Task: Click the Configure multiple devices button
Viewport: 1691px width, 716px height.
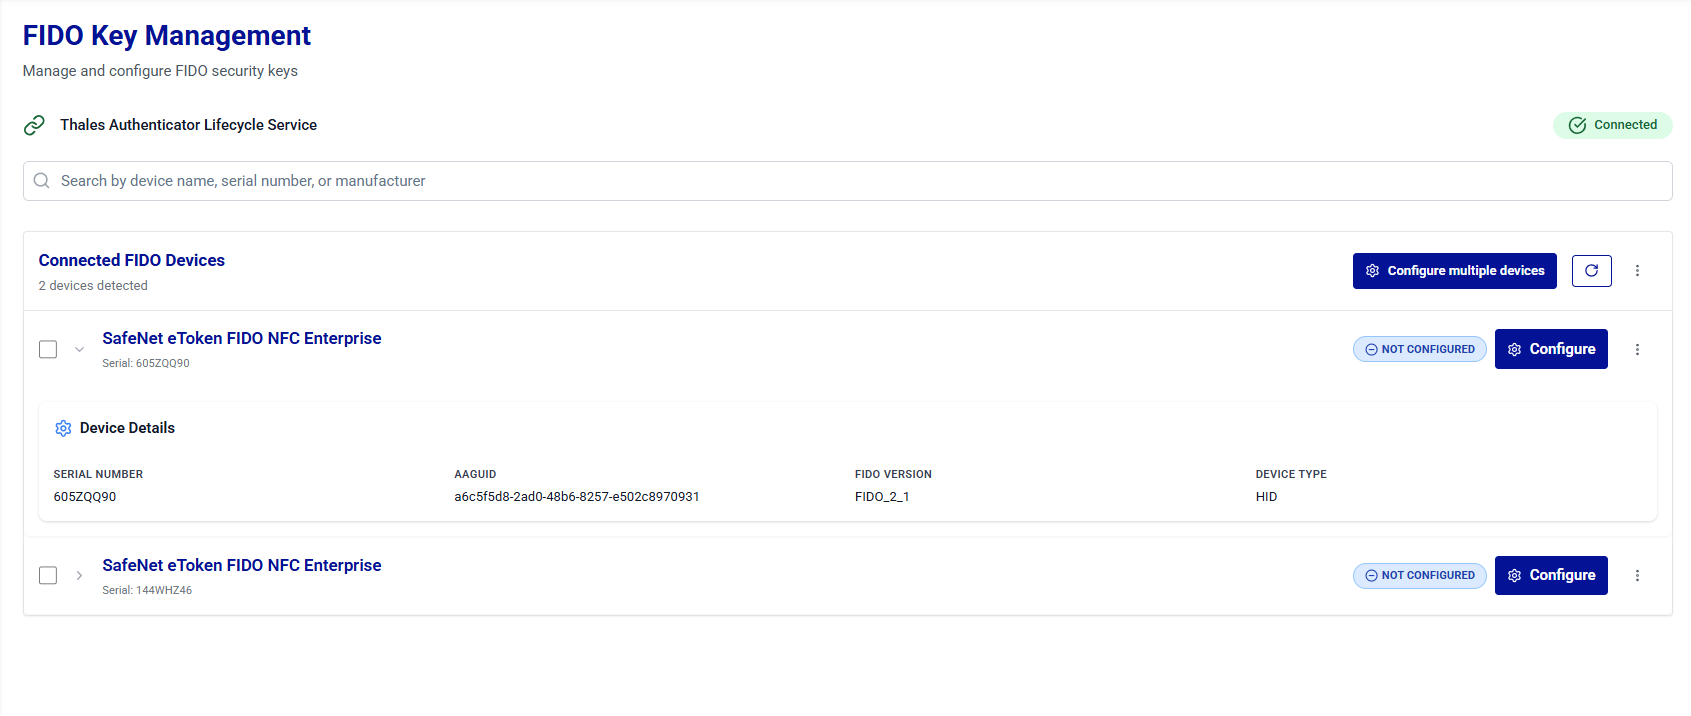Action: [1454, 271]
